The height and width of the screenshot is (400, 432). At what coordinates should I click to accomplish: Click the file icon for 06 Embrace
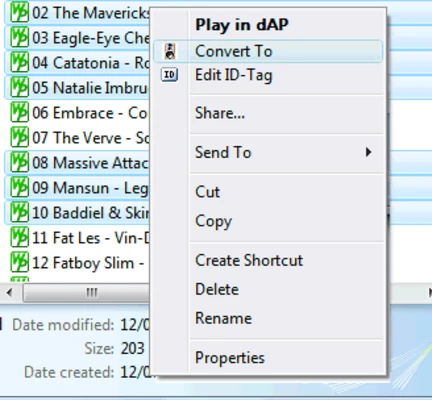tap(19, 113)
